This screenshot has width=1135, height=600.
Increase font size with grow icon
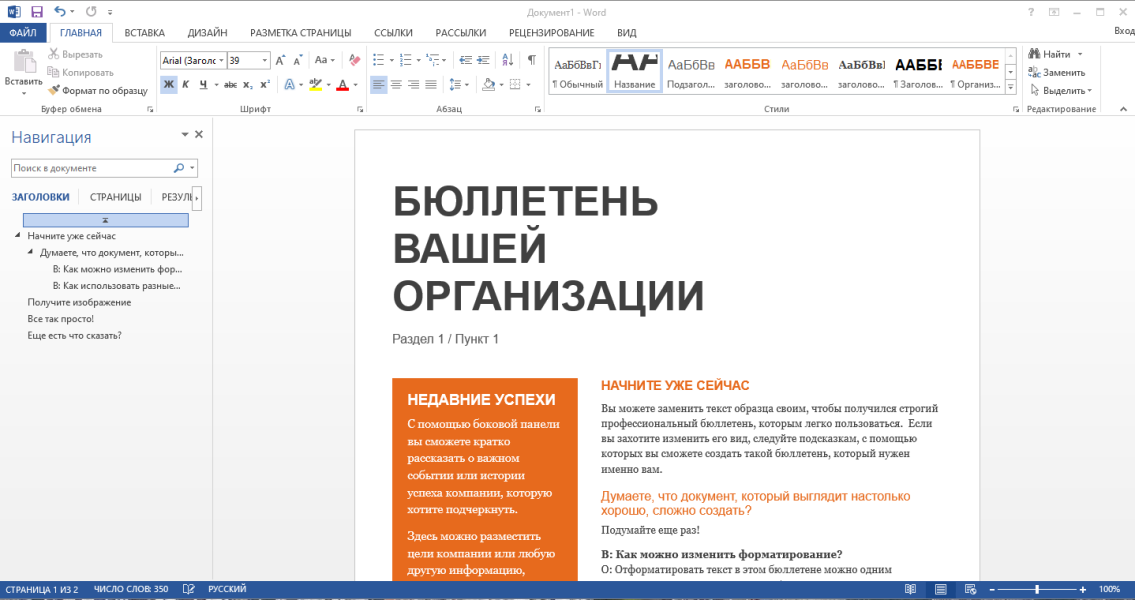pyautogui.click(x=280, y=61)
